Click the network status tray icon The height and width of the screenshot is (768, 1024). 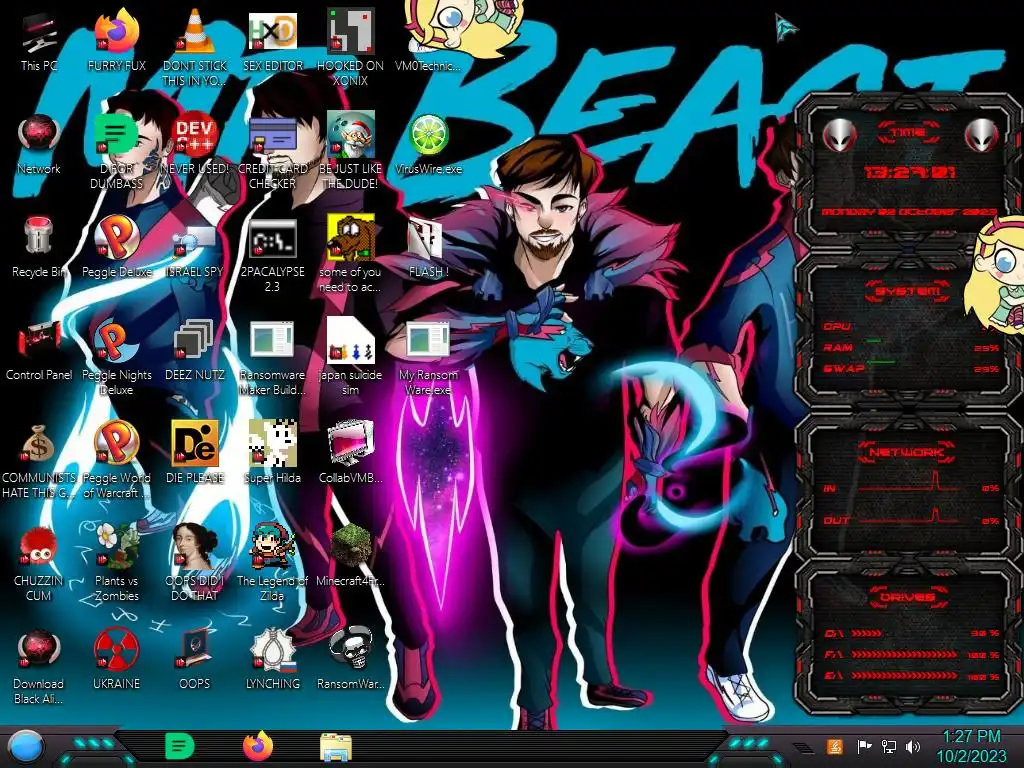point(889,746)
